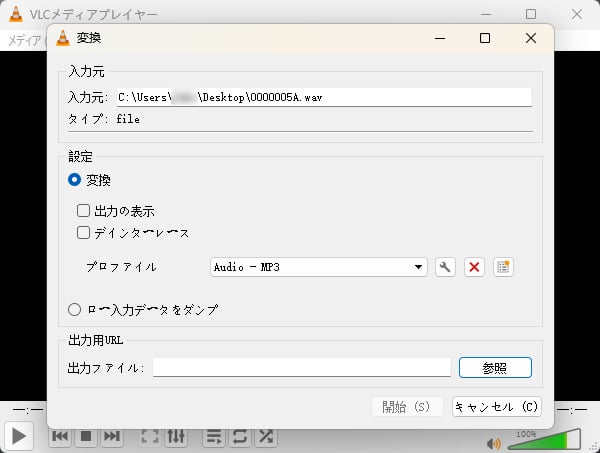Image resolution: width=600 pixels, height=453 pixels.
Task: Enable 出力の表示 checkbox
Action: click(x=83, y=210)
